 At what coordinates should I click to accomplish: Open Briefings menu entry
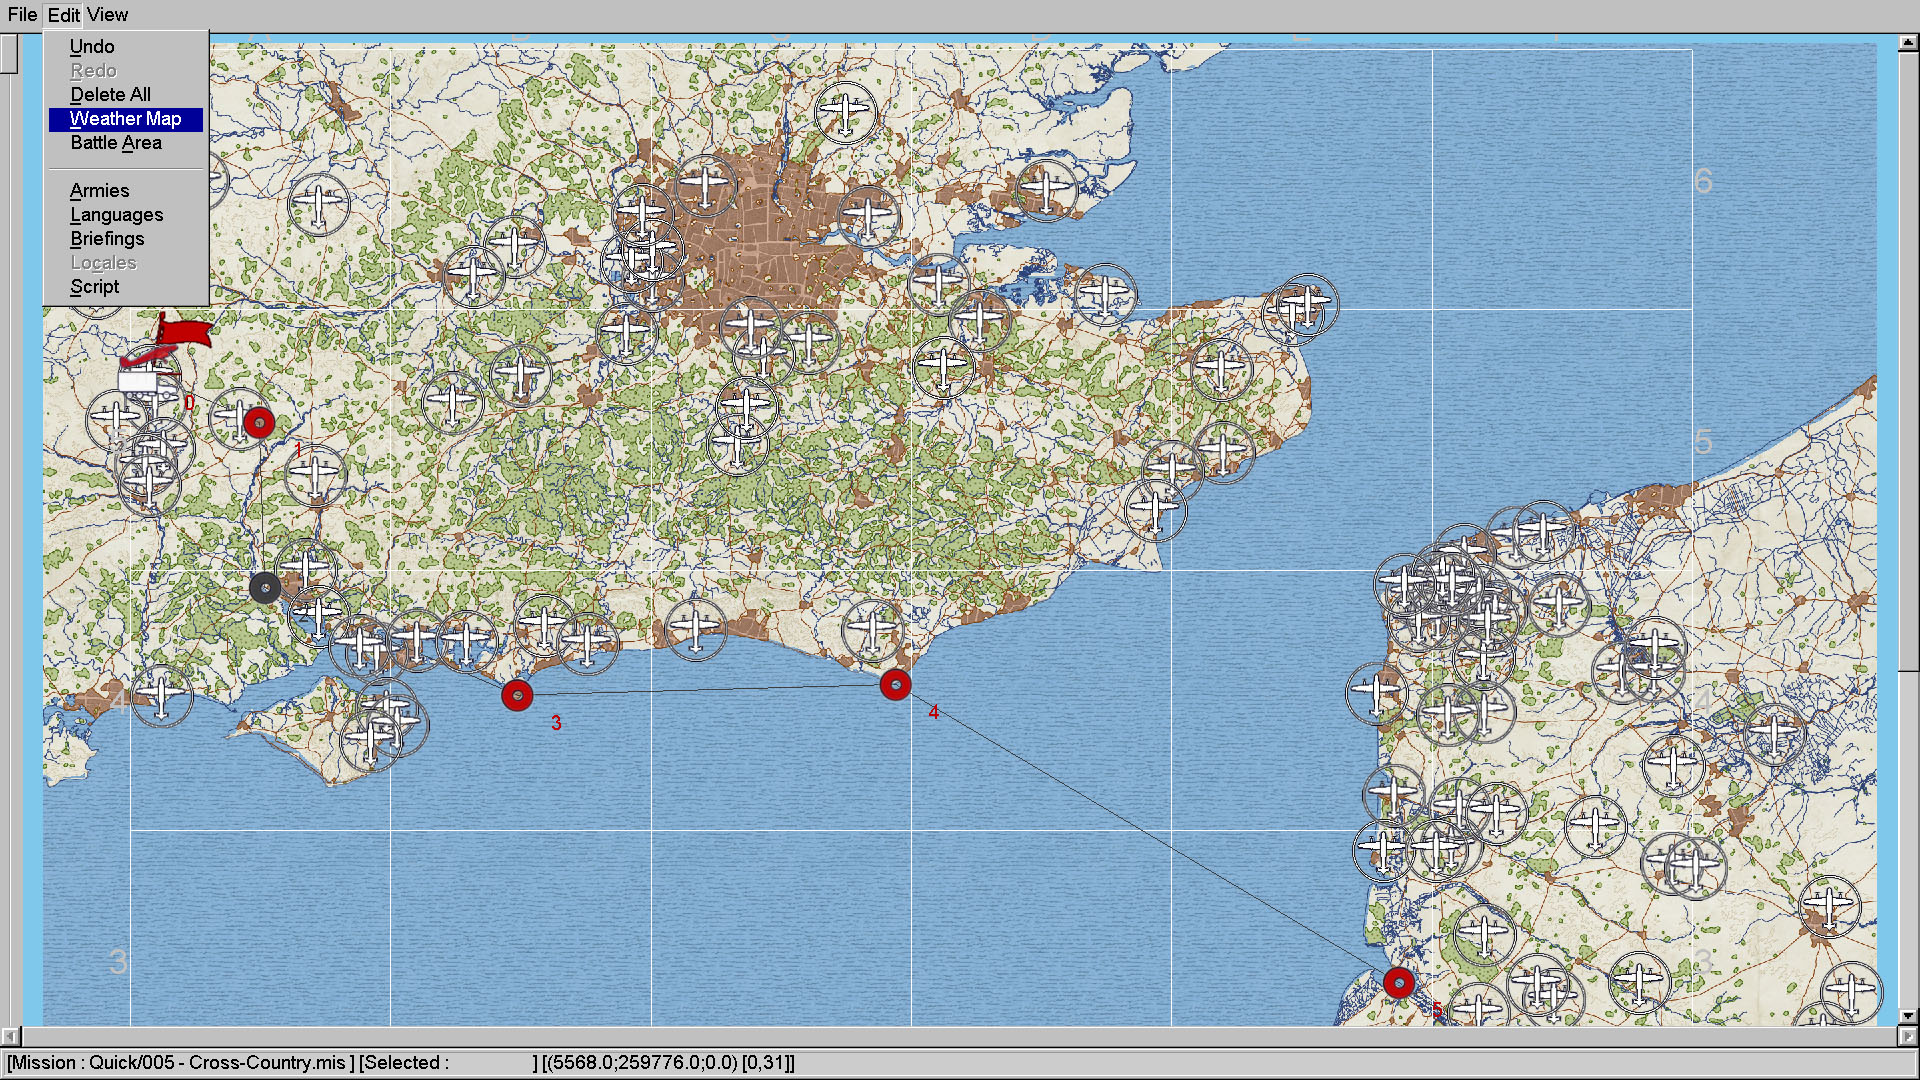coord(107,239)
